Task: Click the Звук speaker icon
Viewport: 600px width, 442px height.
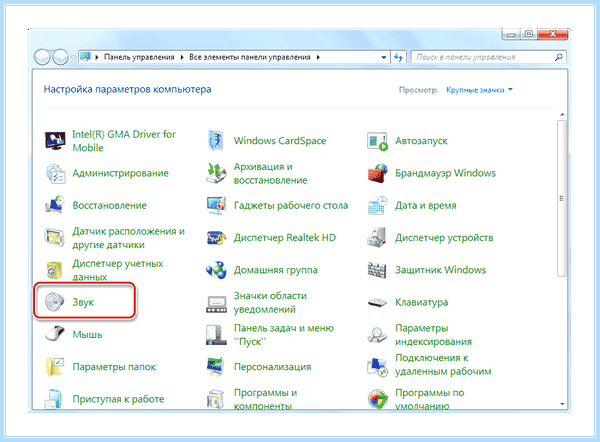Action: [55, 302]
